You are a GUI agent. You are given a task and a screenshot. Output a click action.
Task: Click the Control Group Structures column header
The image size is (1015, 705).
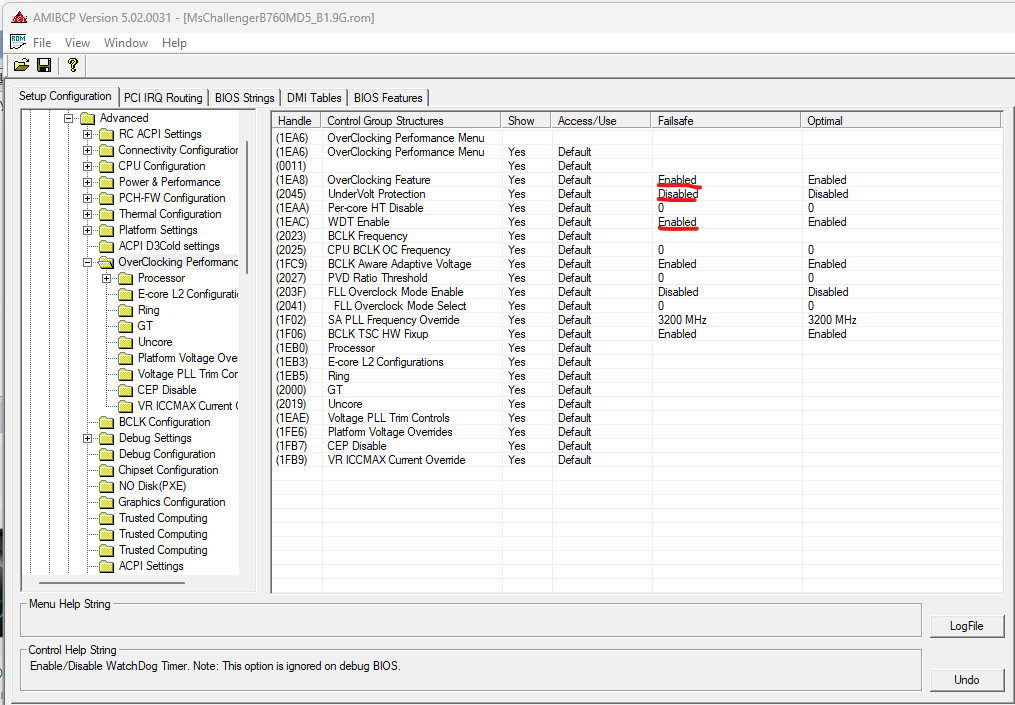[411, 120]
